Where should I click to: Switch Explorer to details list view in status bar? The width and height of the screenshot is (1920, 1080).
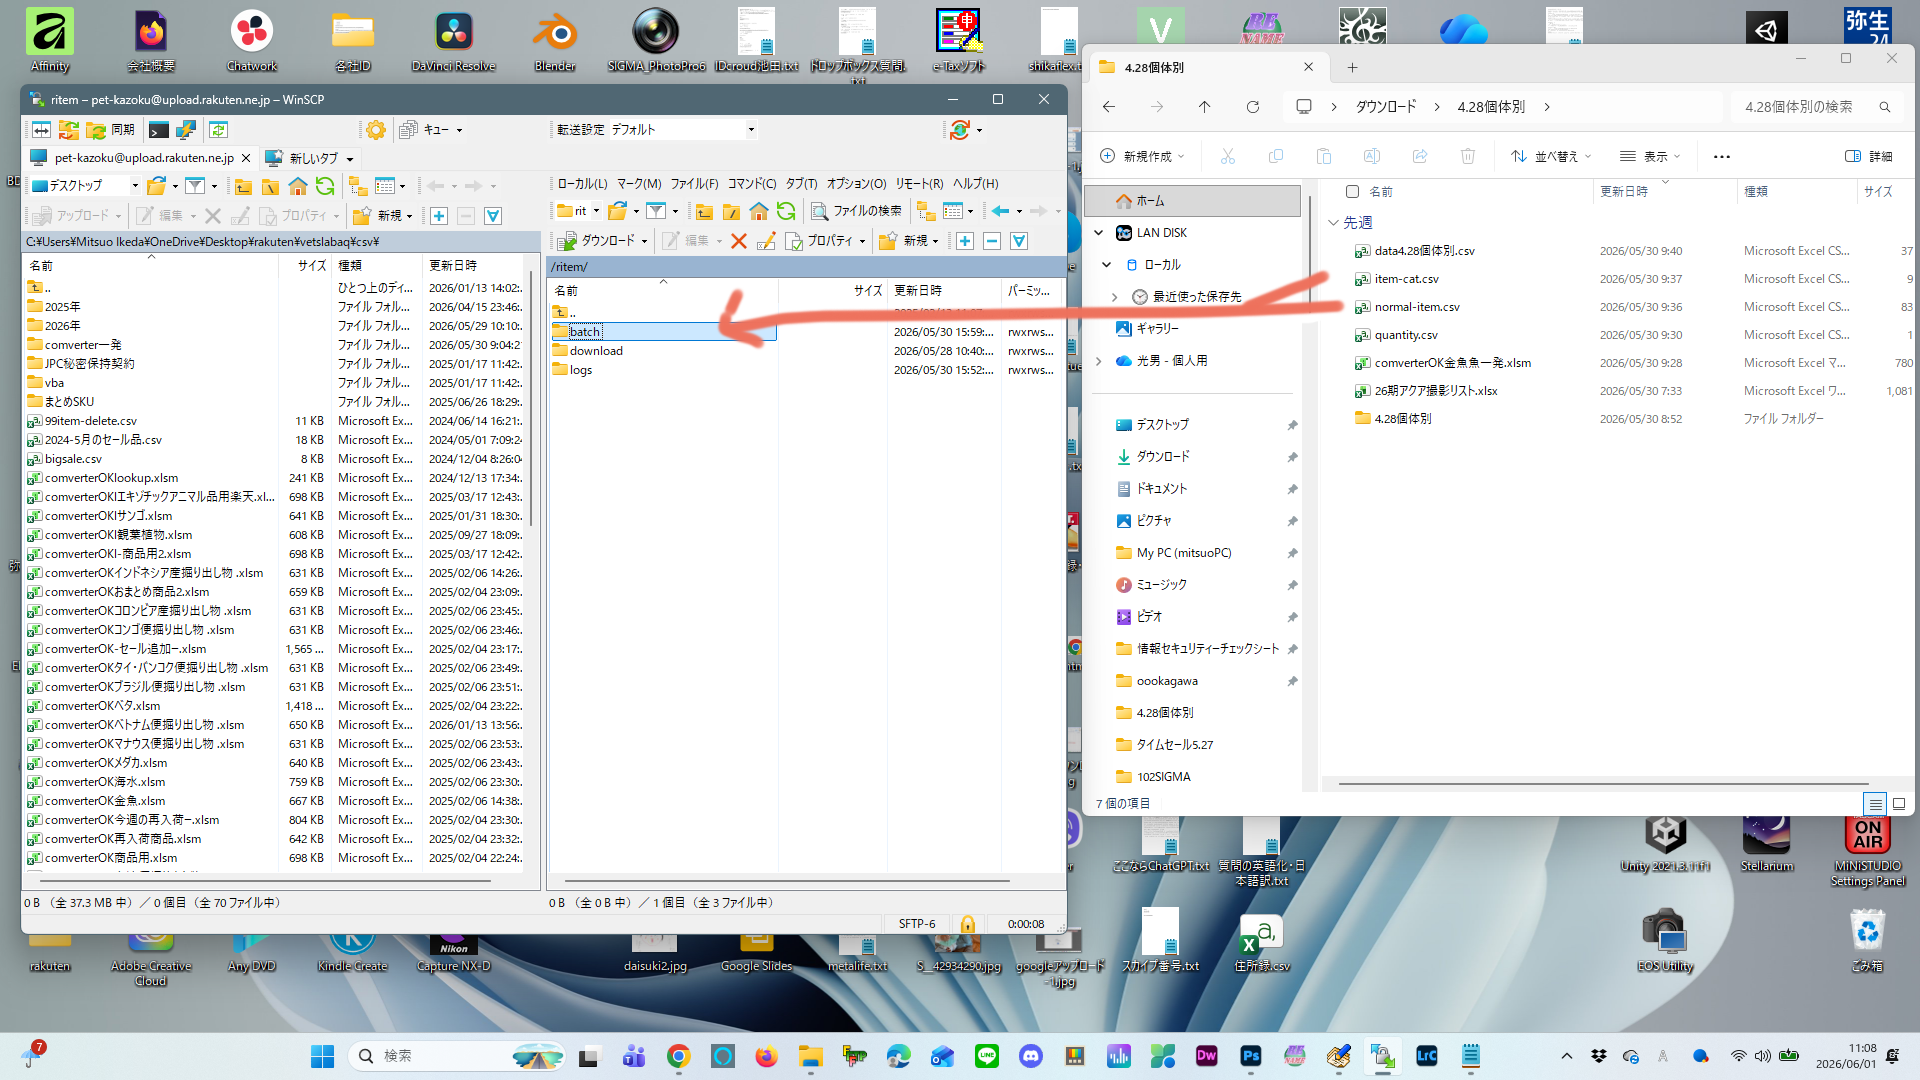point(1875,804)
